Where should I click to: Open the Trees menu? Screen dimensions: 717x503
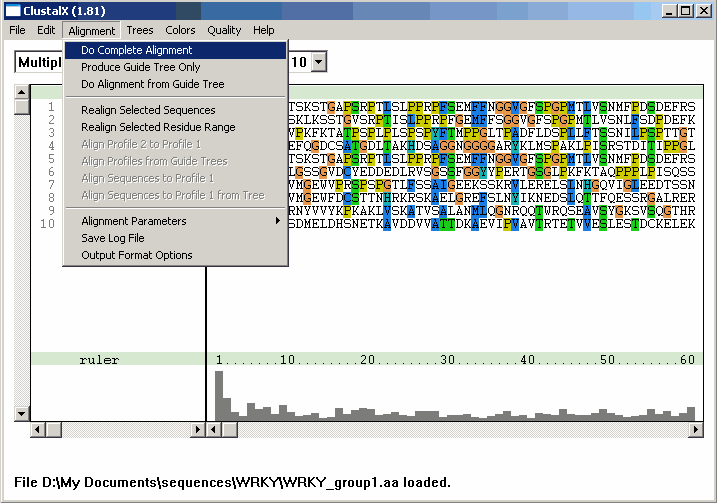[140, 30]
